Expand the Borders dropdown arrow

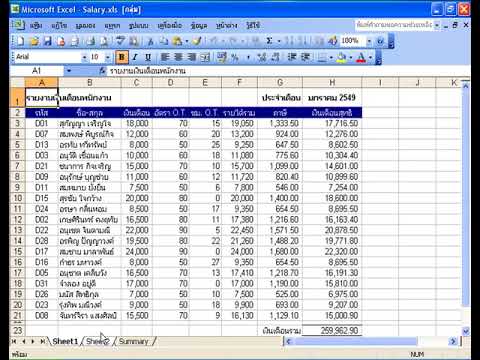(331, 57)
